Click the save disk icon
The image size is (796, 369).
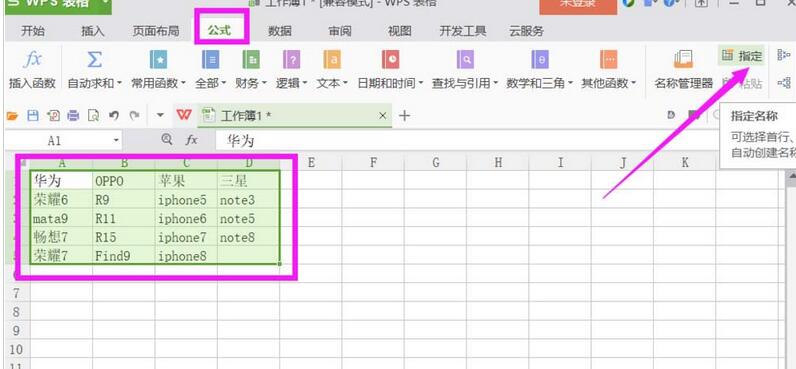[32, 116]
